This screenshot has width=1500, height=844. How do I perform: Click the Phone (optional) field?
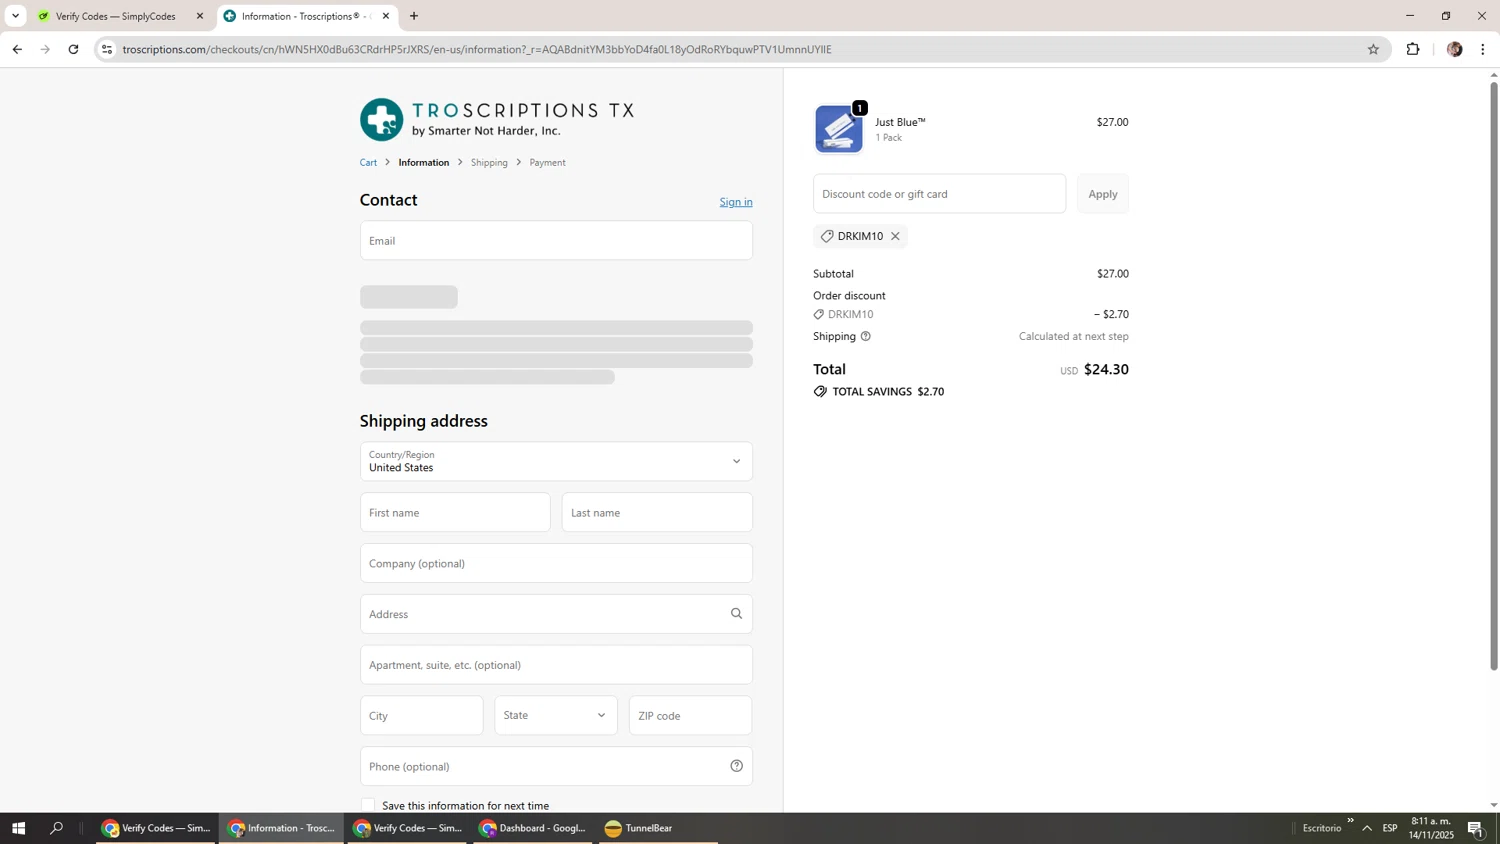click(x=556, y=766)
